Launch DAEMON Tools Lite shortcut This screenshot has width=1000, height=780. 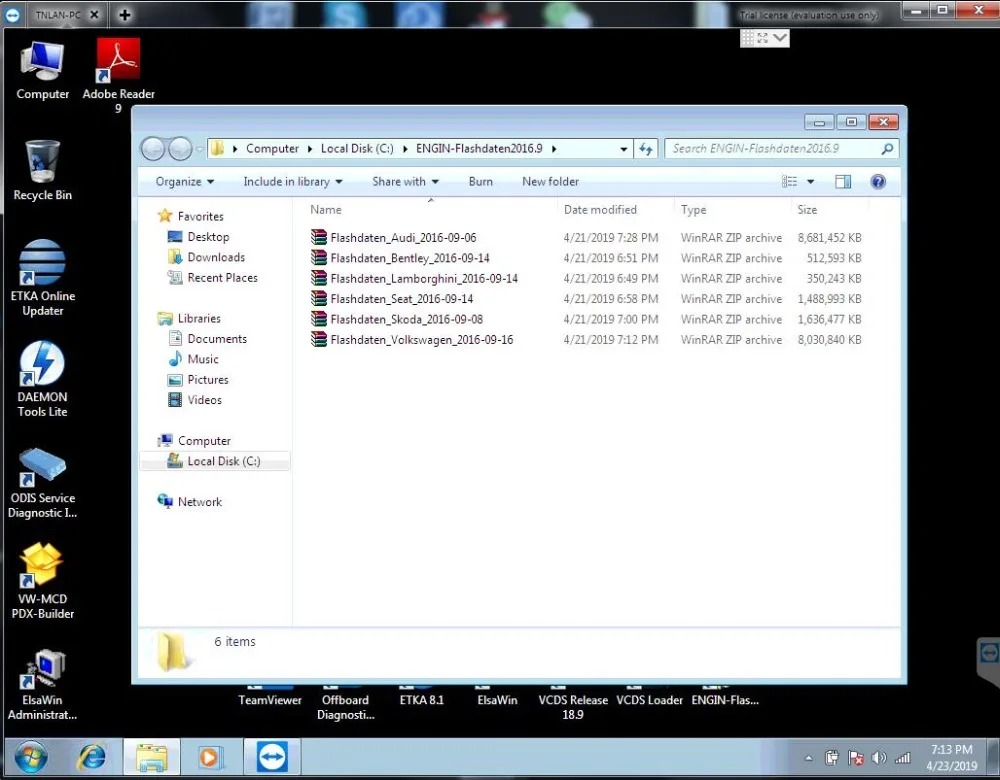coord(42,379)
